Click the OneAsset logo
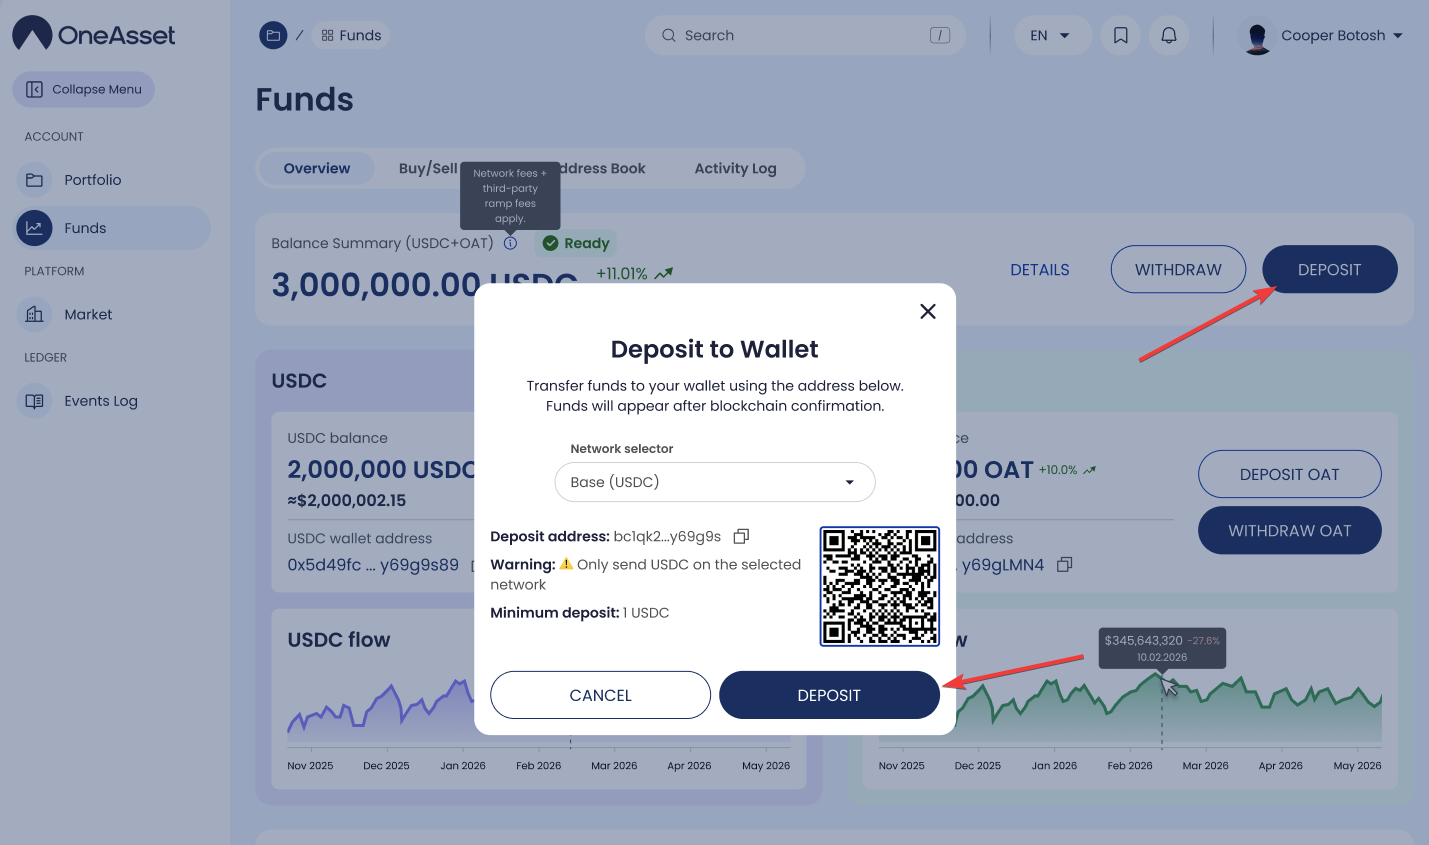This screenshot has height=845, width=1429. 93,34
